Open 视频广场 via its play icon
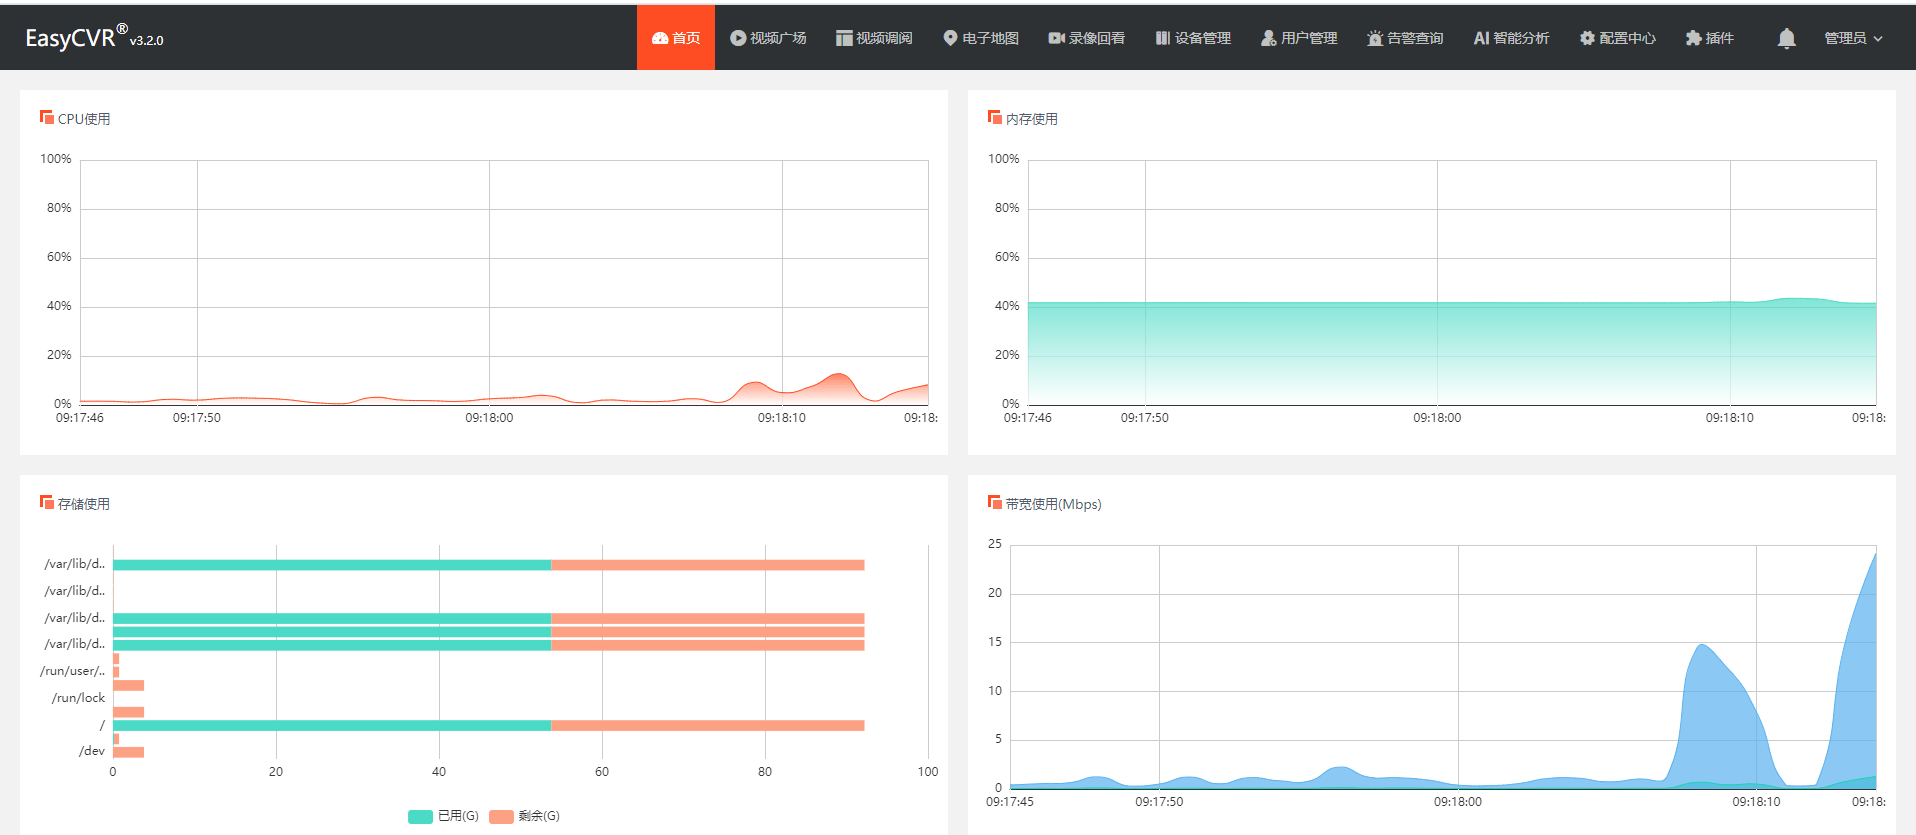 [x=738, y=38]
